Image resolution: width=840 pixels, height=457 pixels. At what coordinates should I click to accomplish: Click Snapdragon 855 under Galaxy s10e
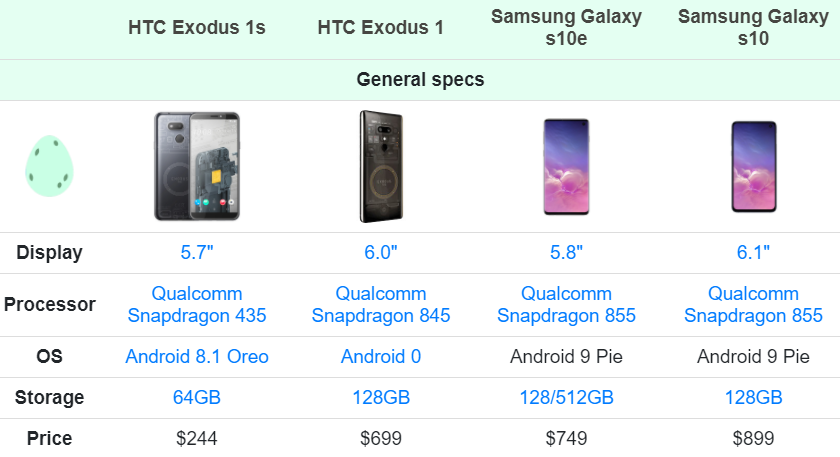566,304
